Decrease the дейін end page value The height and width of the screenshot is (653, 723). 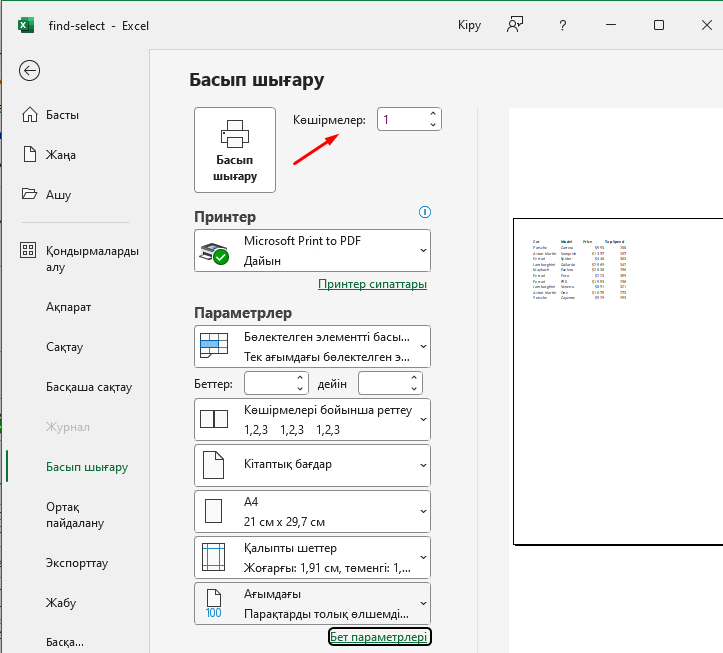[414, 389]
